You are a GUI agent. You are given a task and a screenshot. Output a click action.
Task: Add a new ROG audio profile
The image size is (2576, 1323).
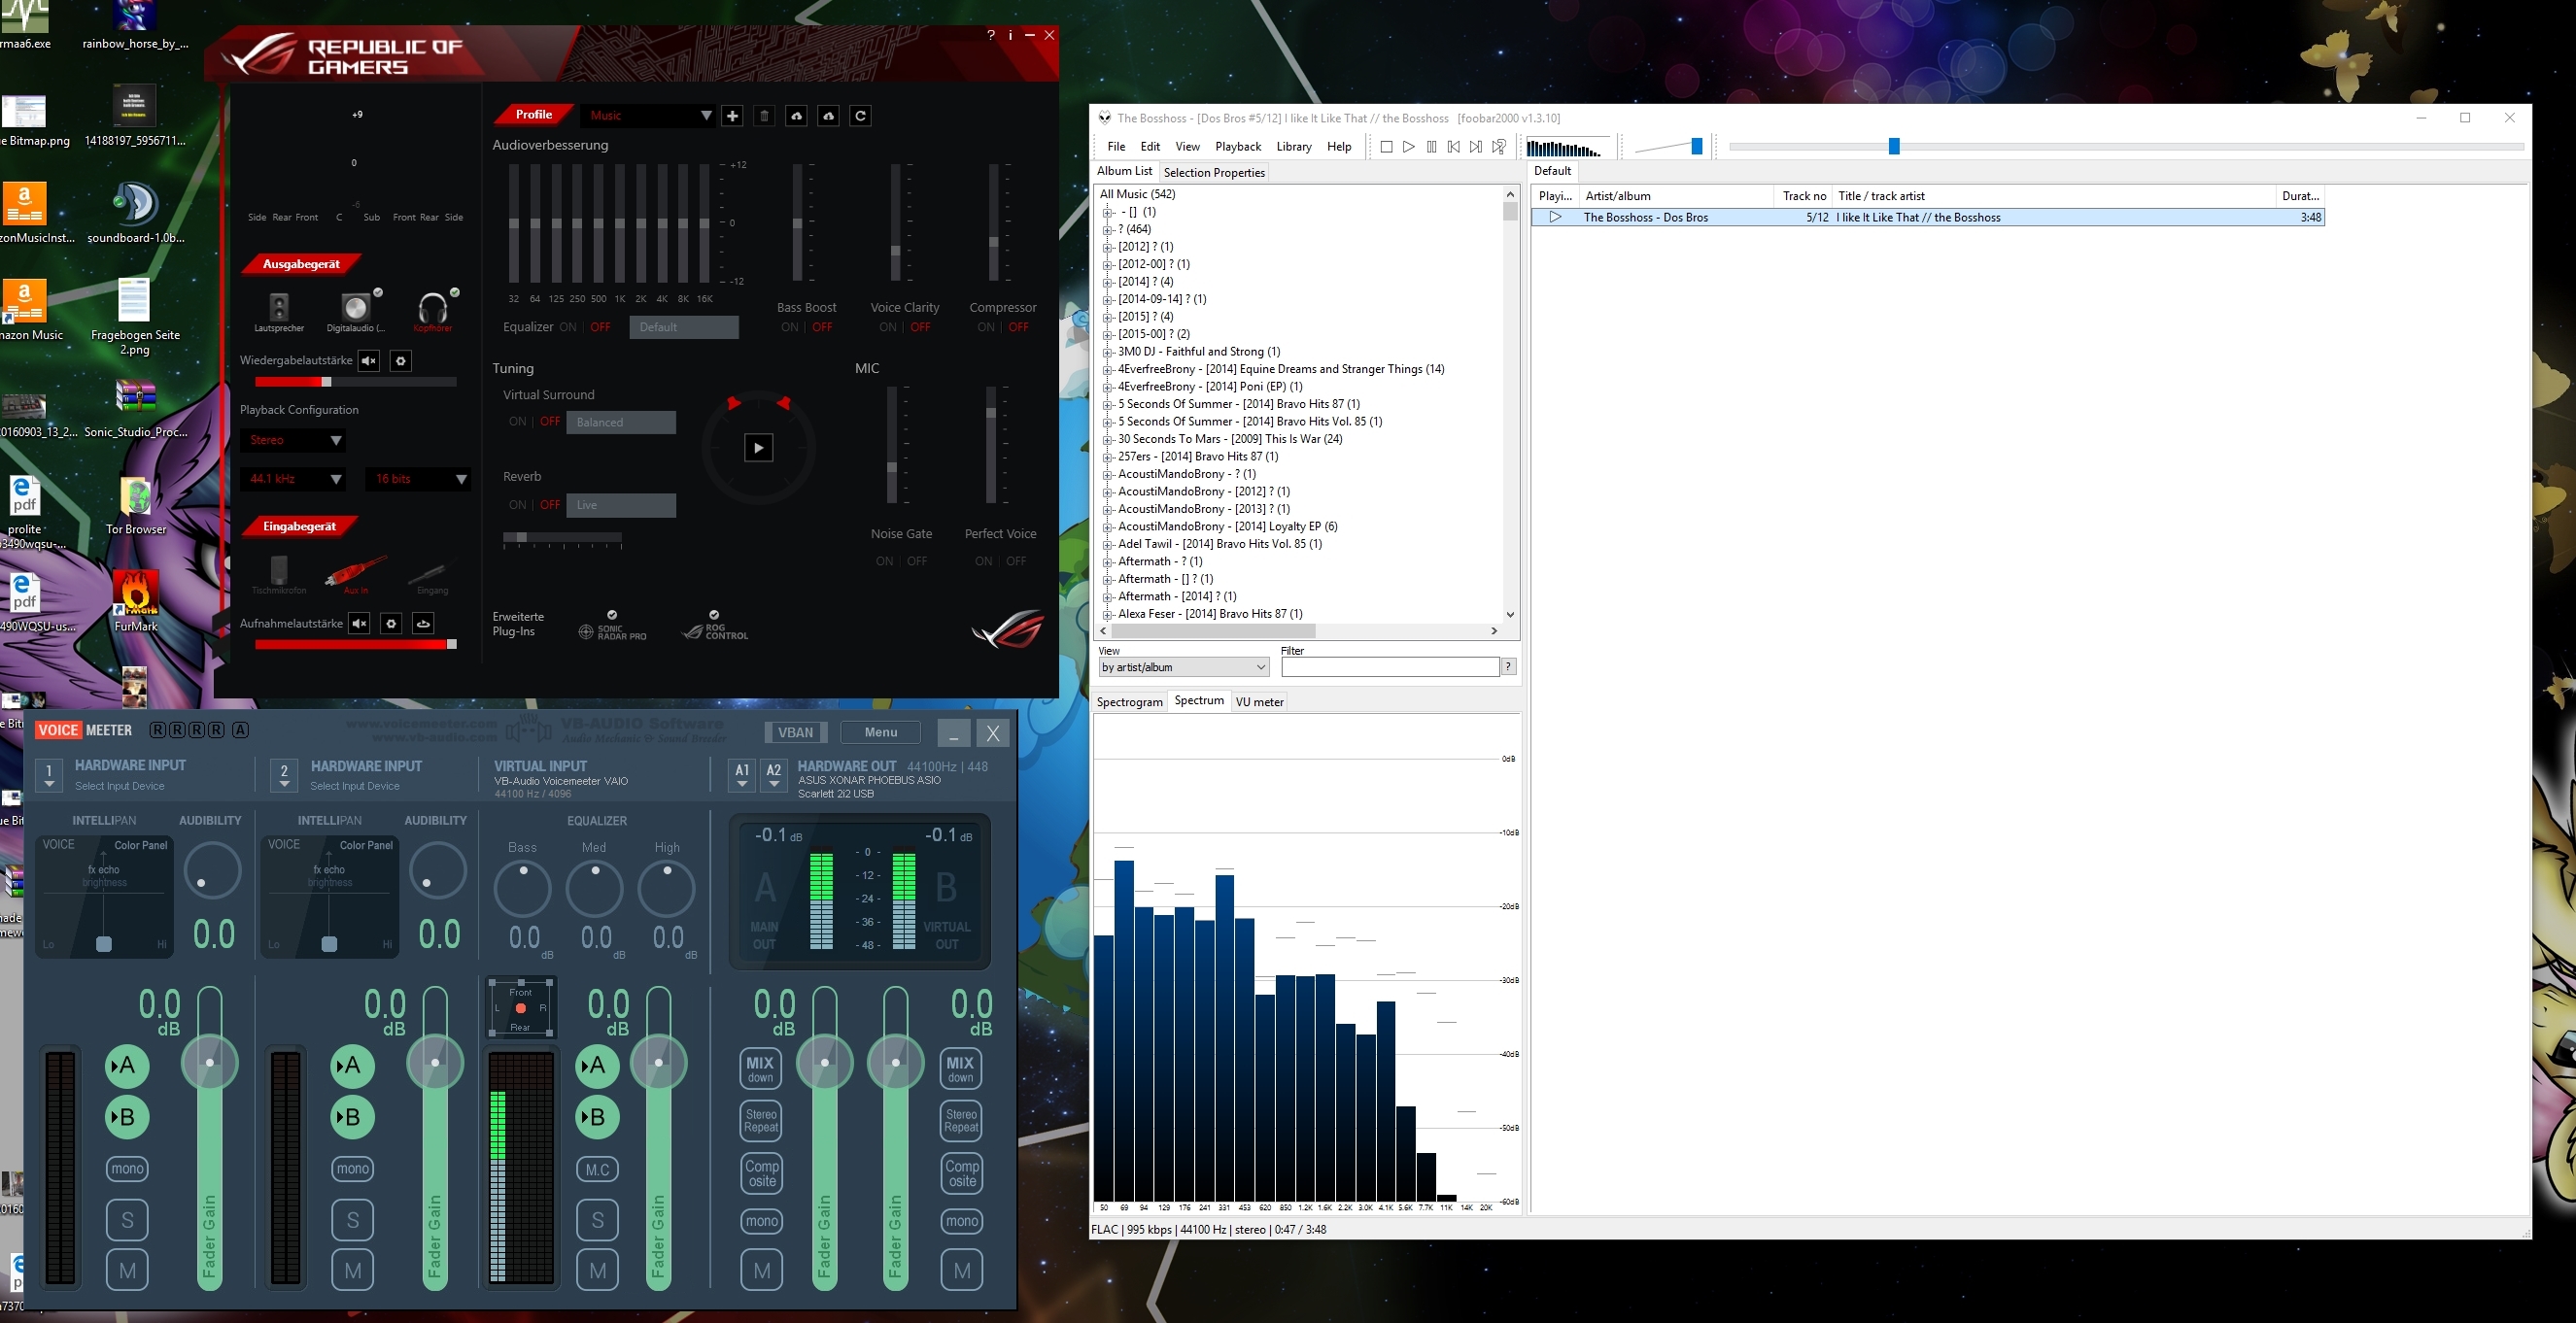tap(732, 116)
